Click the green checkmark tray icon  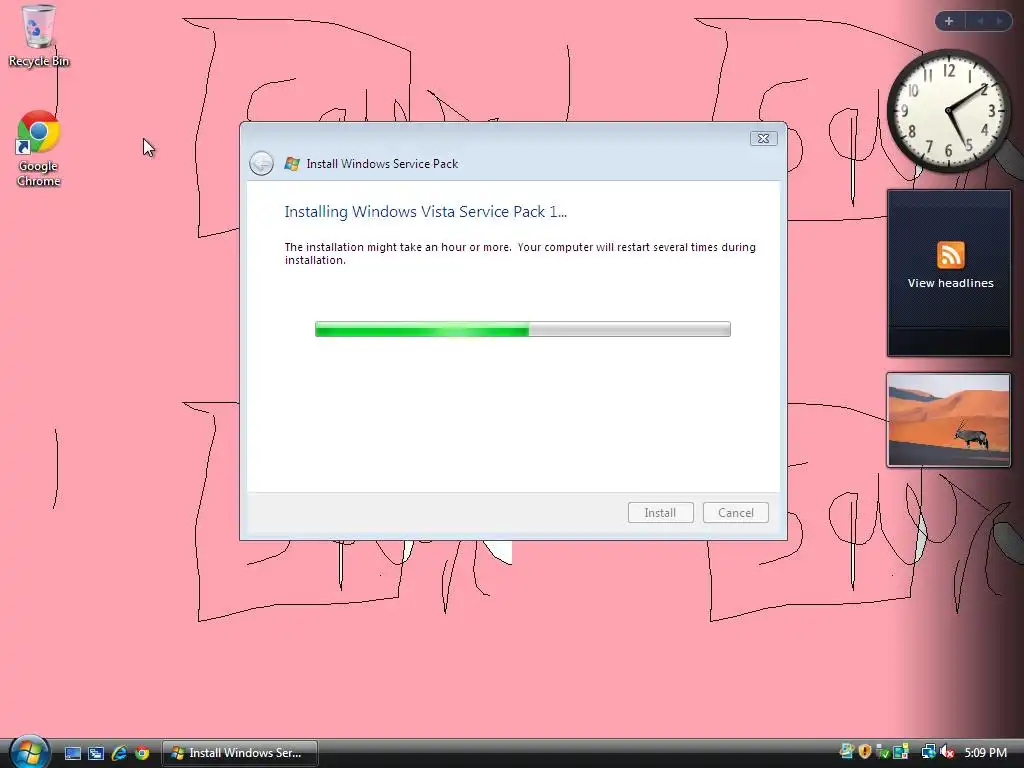(882, 752)
